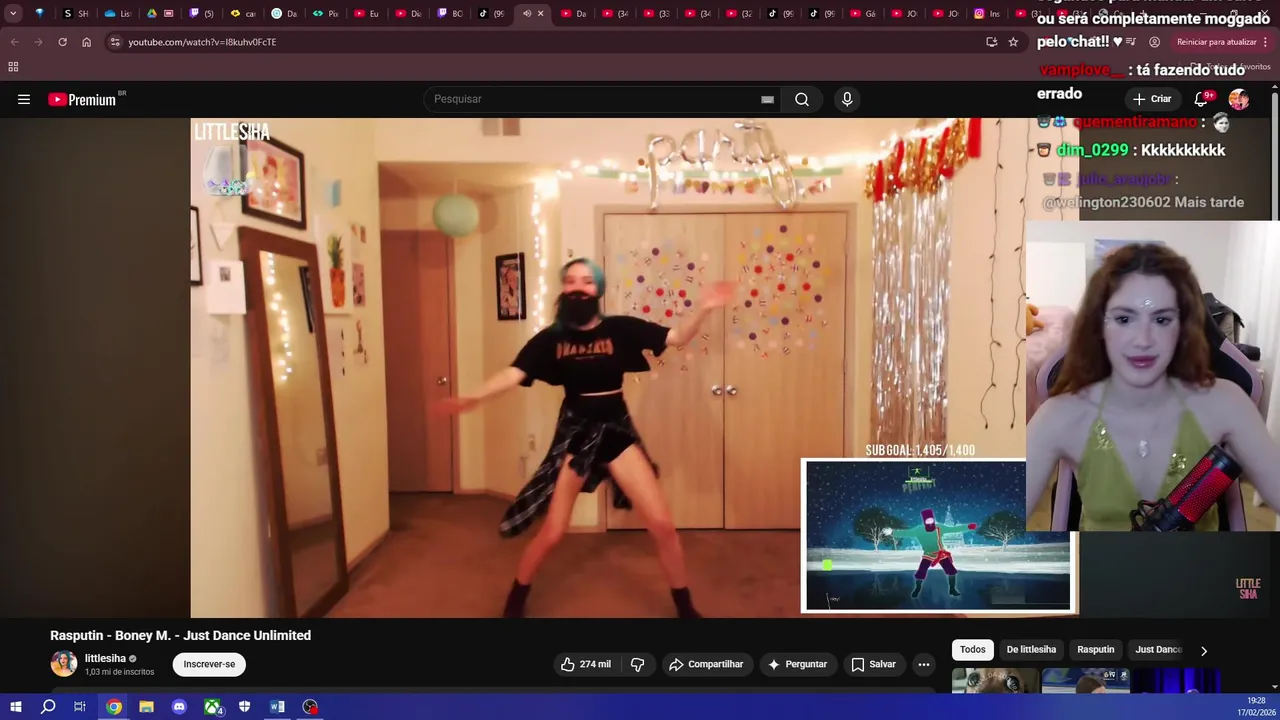The height and width of the screenshot is (720, 1280).
Task: Open File Explorer from taskbar
Action: point(146,707)
